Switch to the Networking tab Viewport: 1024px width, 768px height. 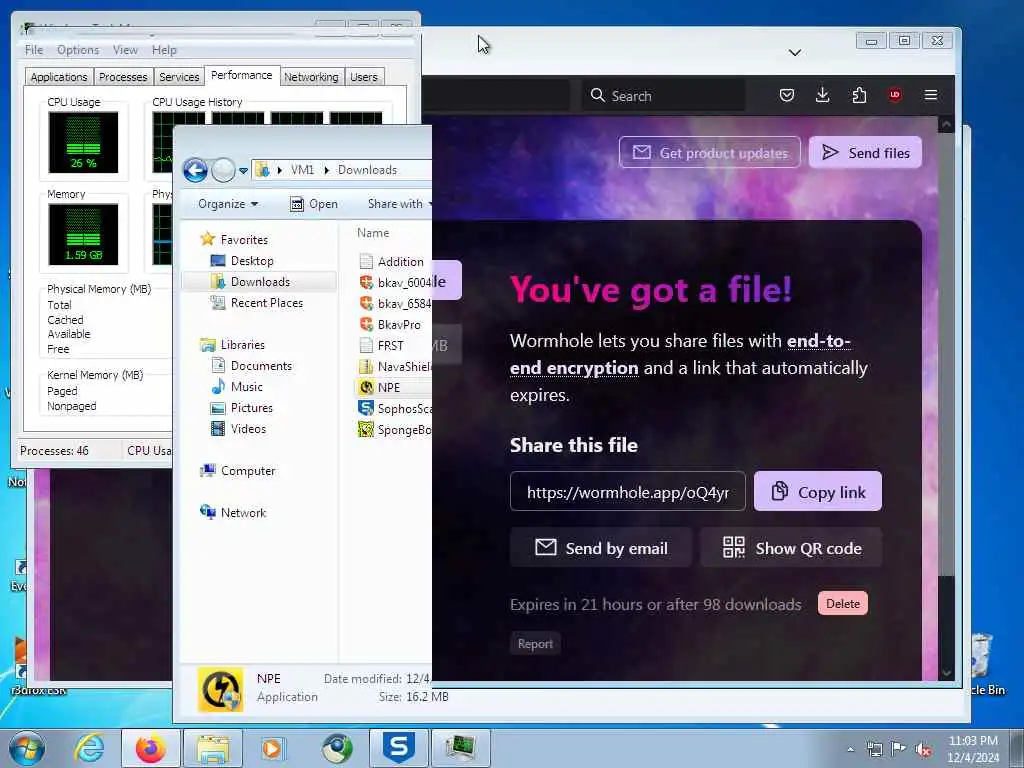tap(311, 77)
